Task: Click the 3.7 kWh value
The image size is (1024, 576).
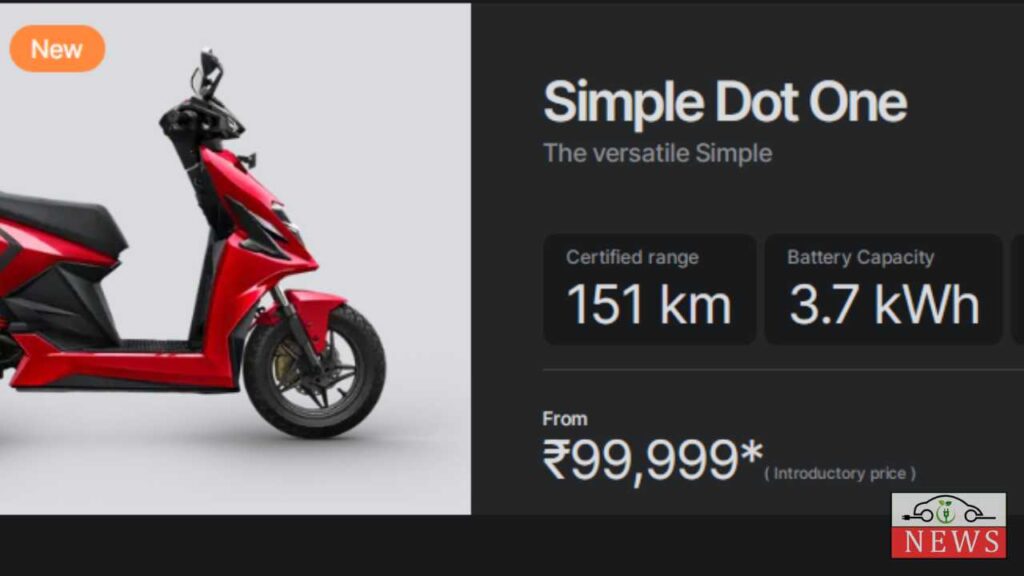Action: [885, 305]
